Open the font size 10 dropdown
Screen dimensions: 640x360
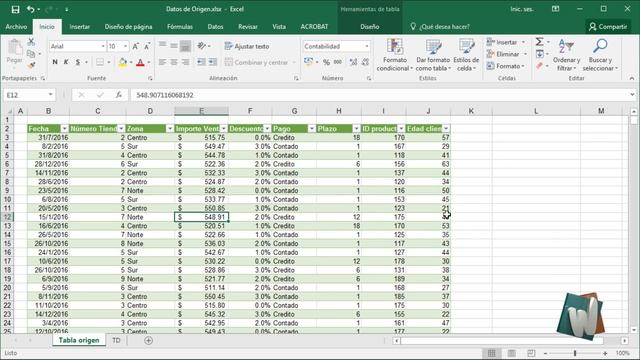pyautogui.click(x=125, y=46)
